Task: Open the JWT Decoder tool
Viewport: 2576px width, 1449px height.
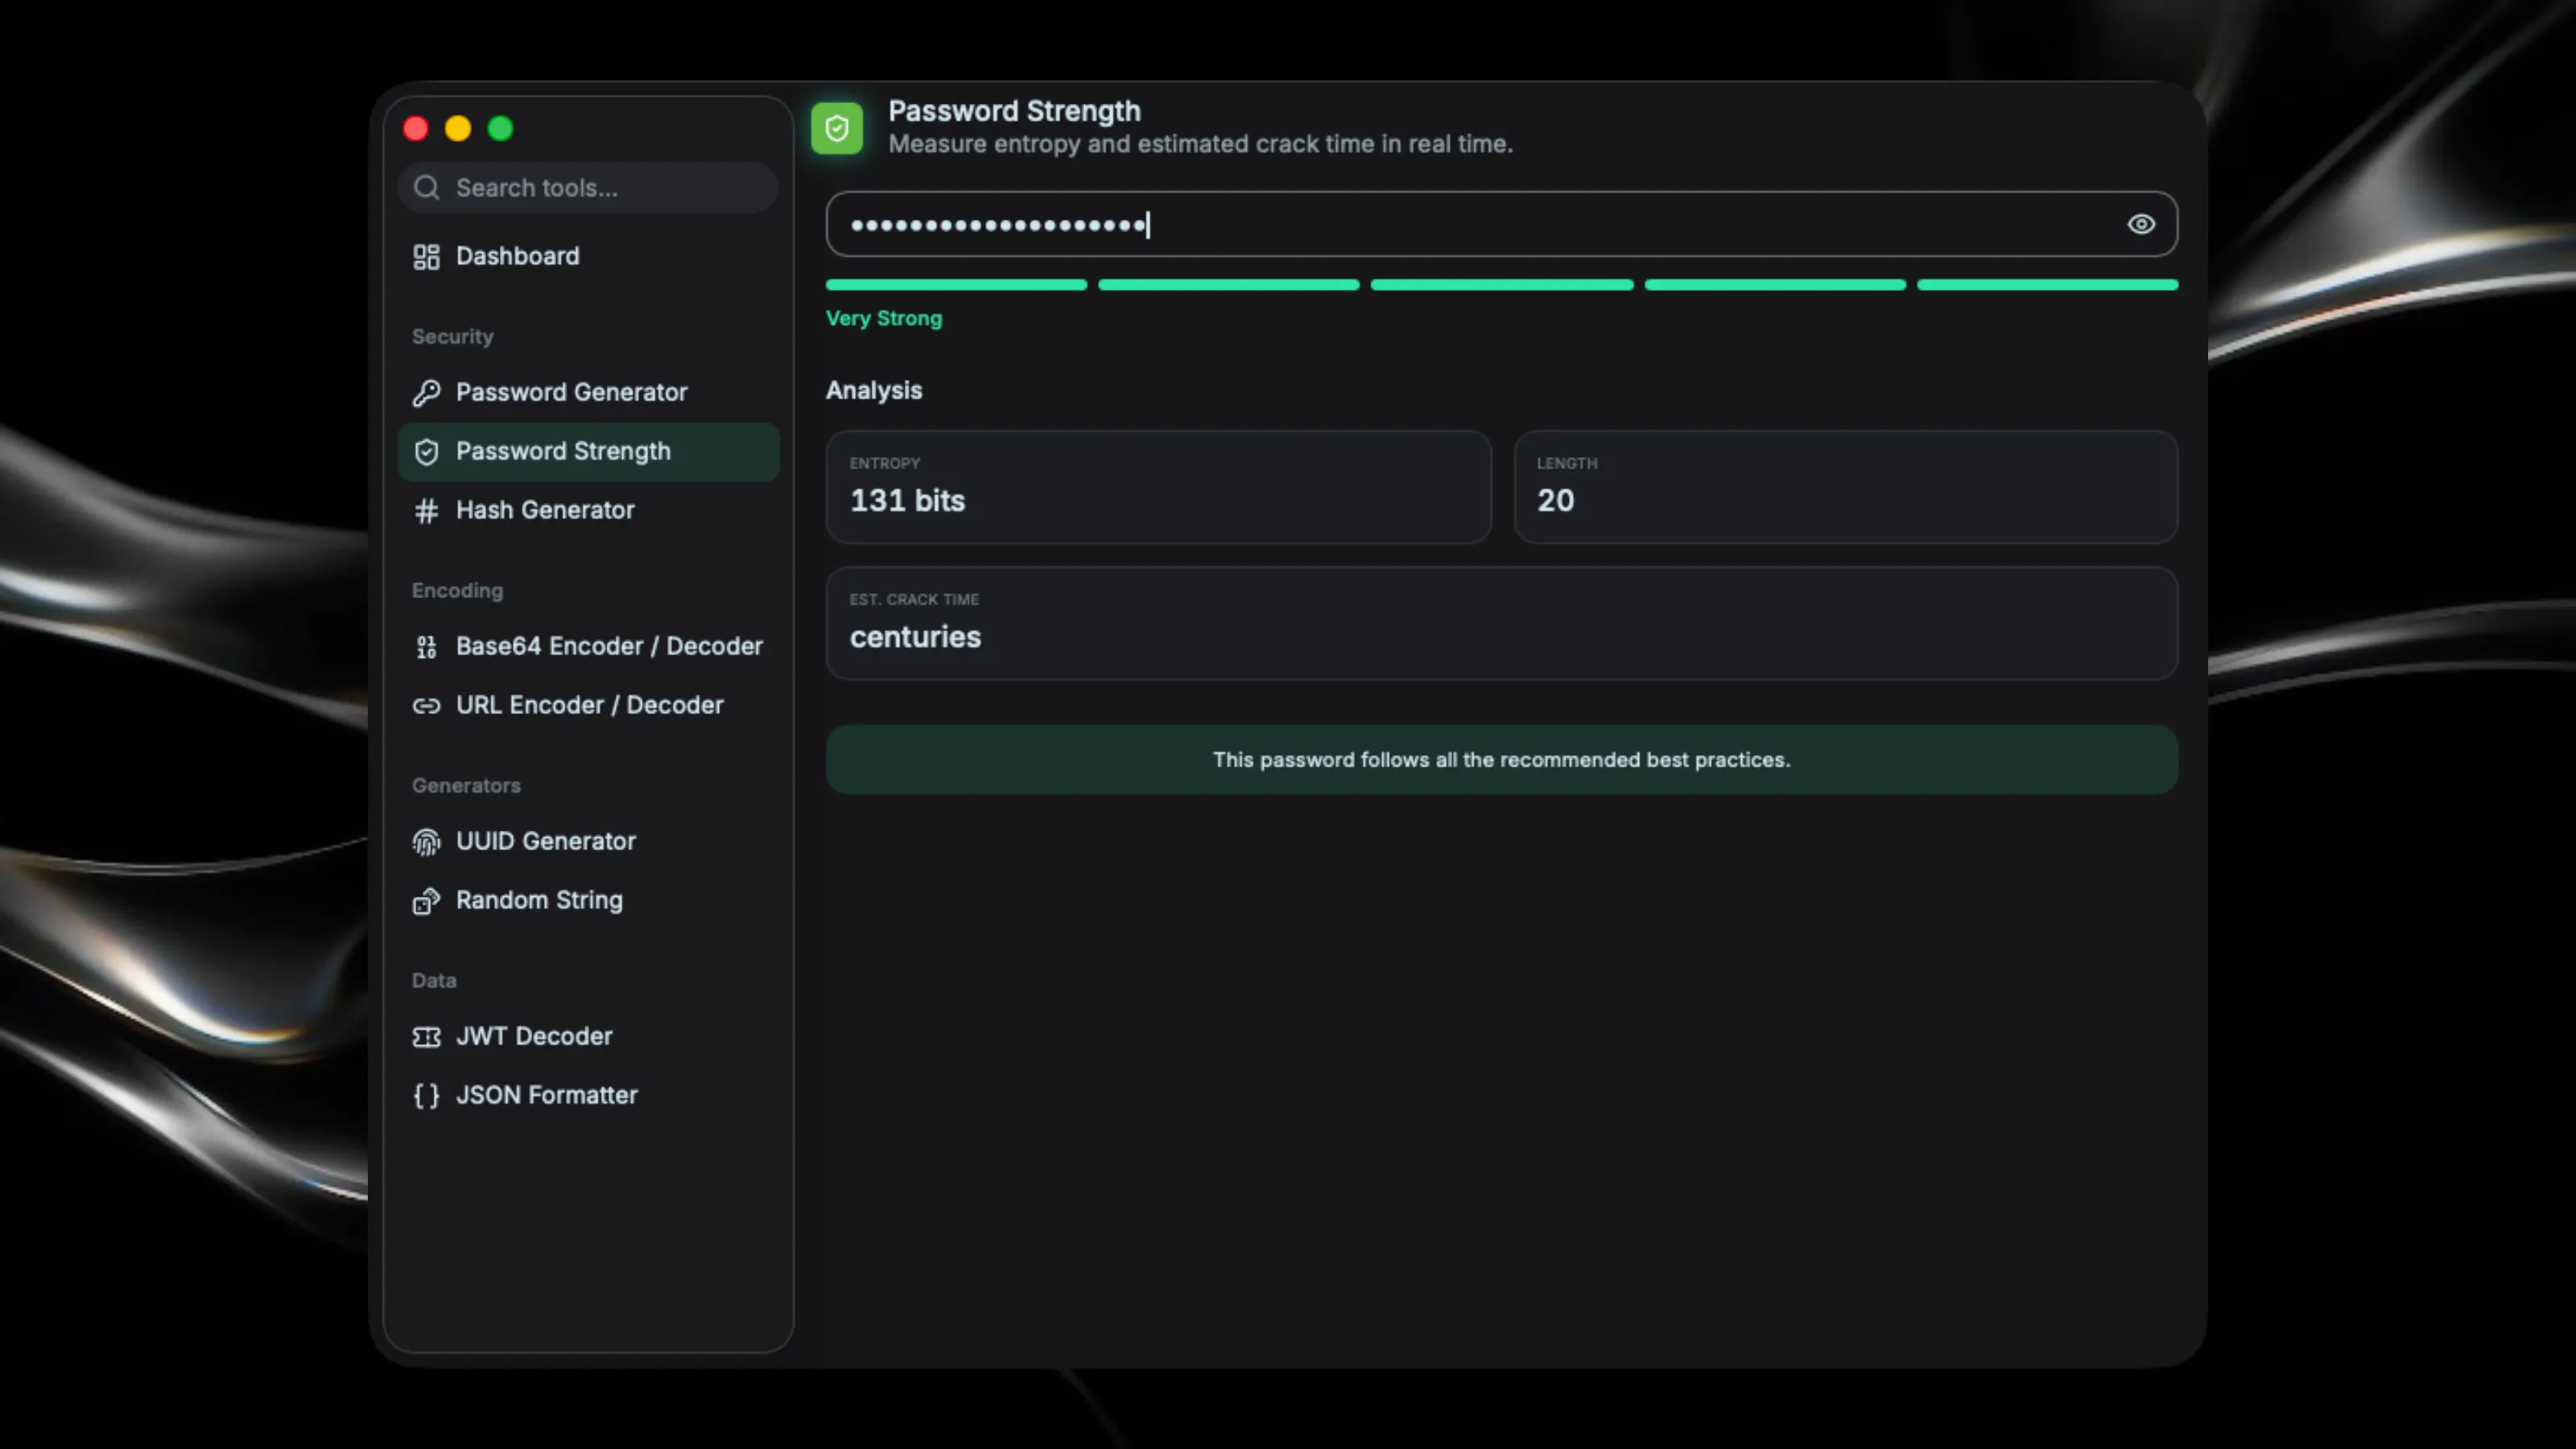Action: [588, 1037]
